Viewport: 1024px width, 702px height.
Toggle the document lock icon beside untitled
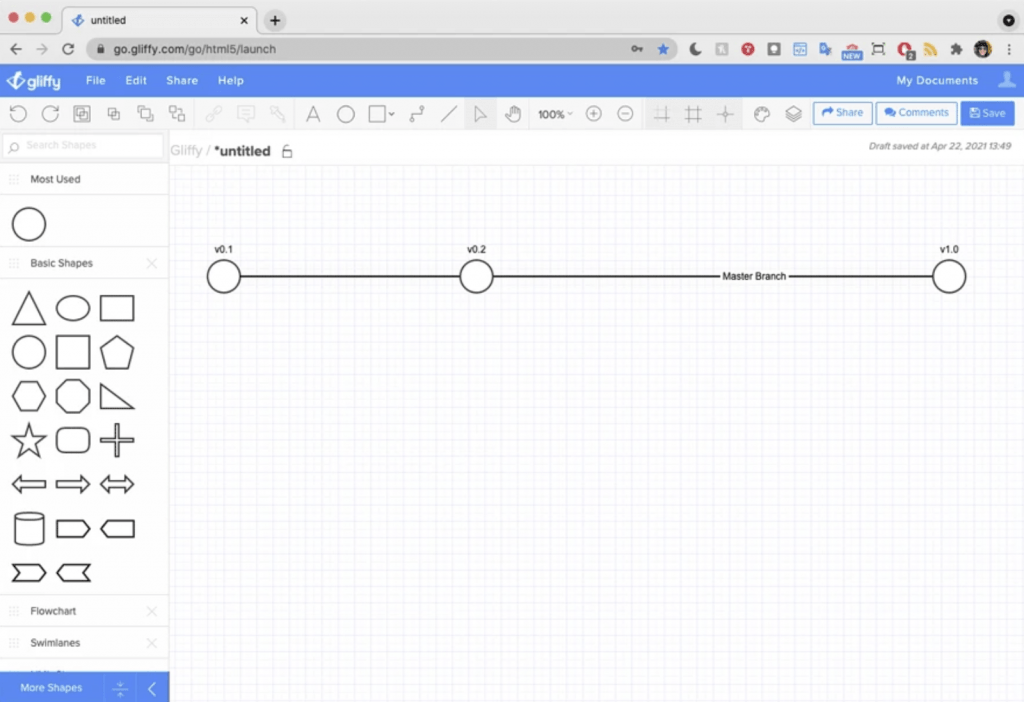coord(287,152)
